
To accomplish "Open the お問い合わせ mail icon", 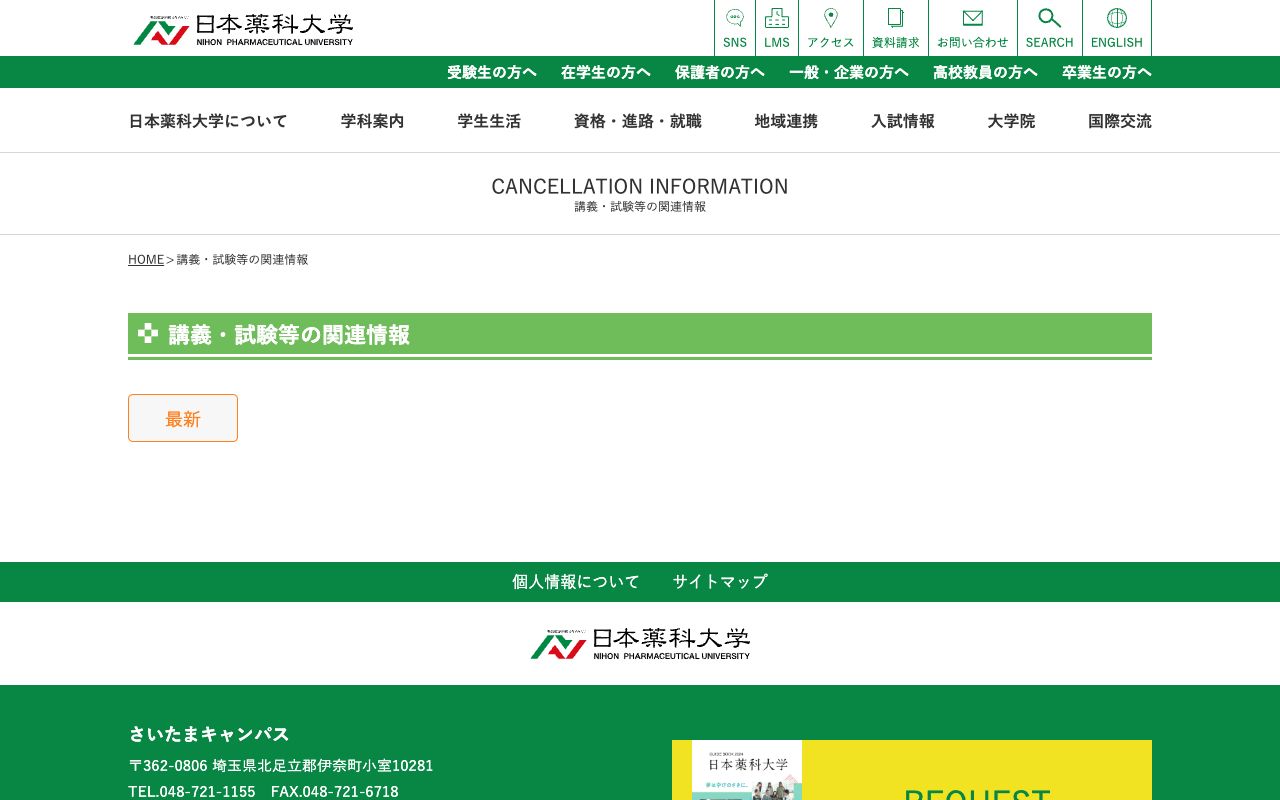I will 972,27.
